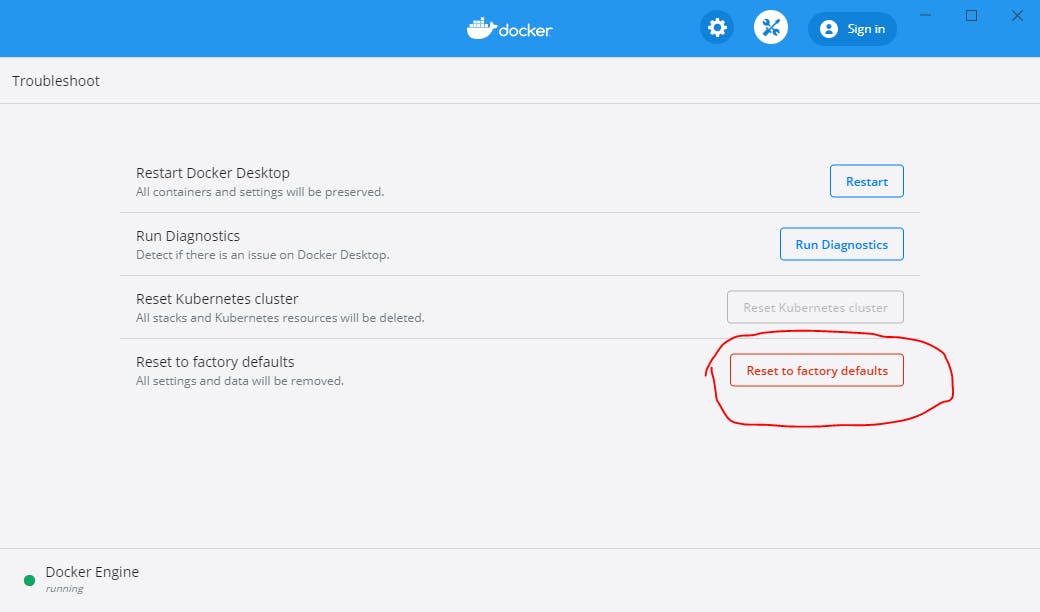
Task: Select the Run Diagnostics row title
Action: coord(188,235)
